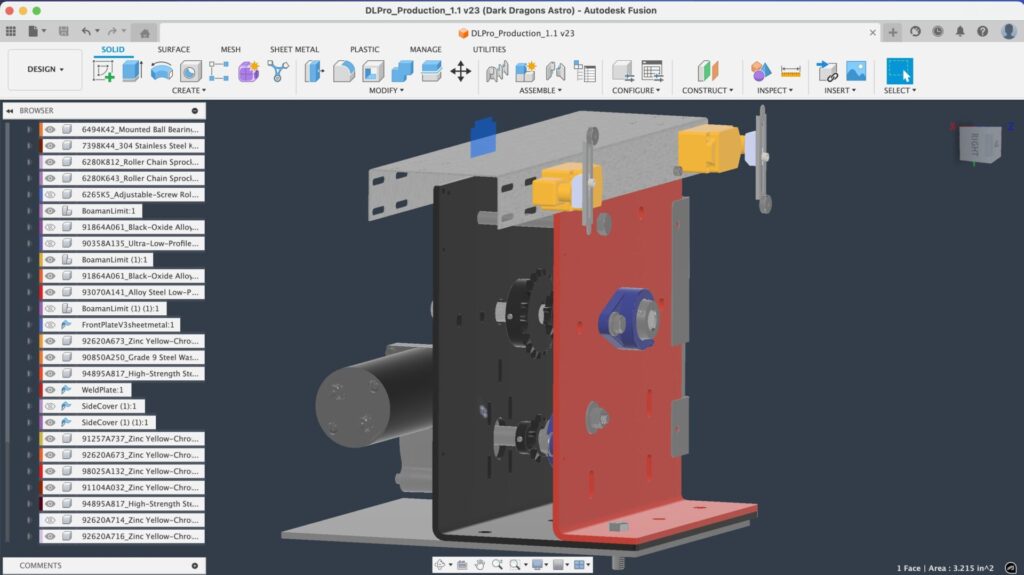Click the ViewCube RIGHT face
The width and height of the screenshot is (1024, 575).
click(975, 144)
